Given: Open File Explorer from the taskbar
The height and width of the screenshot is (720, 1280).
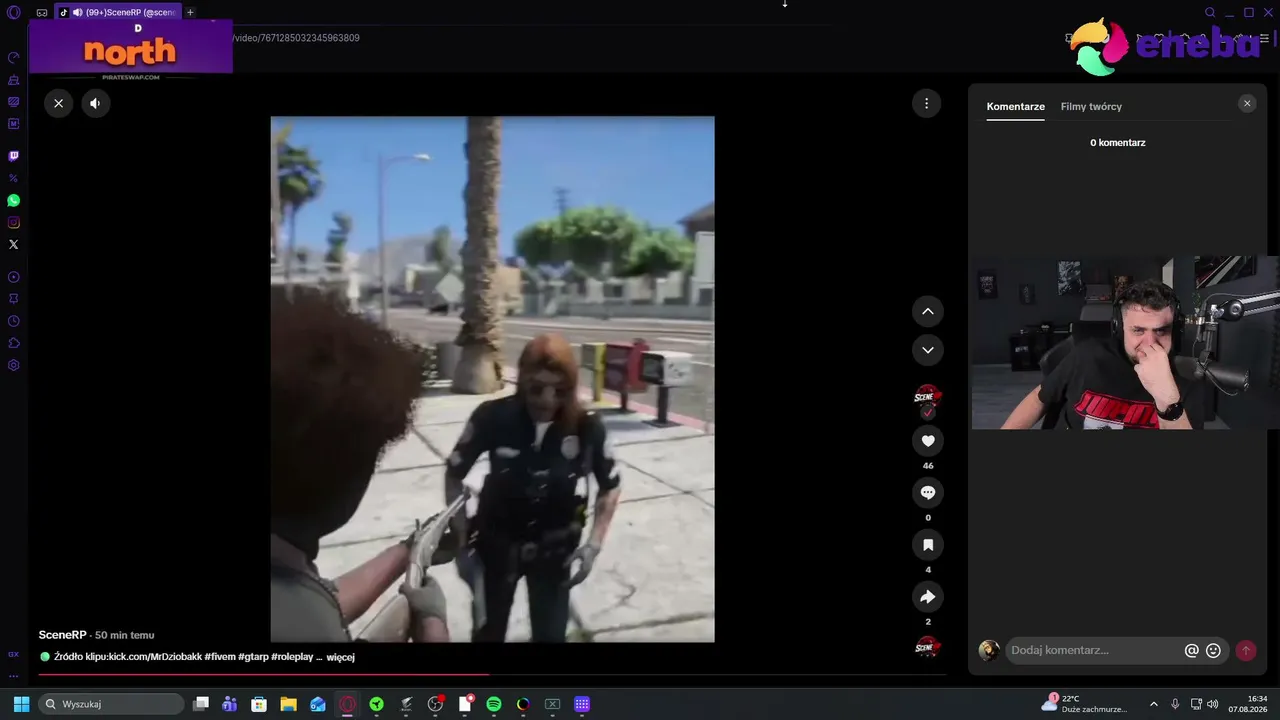Looking at the screenshot, I should [288, 704].
